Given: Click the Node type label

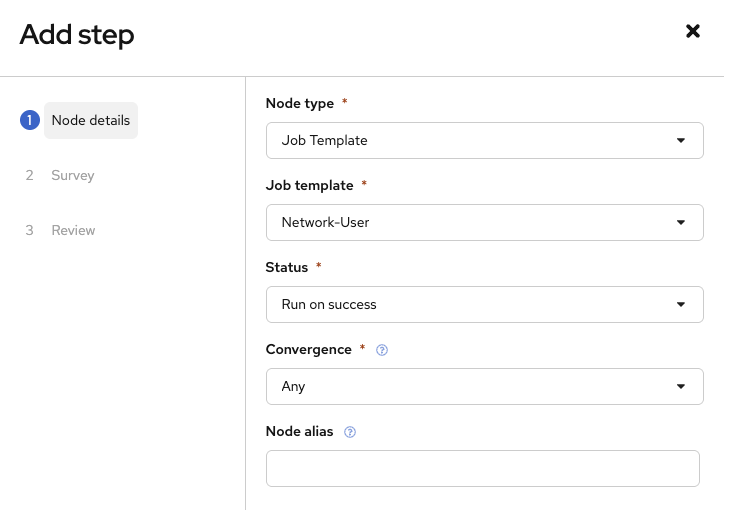Looking at the screenshot, I should coord(300,103).
